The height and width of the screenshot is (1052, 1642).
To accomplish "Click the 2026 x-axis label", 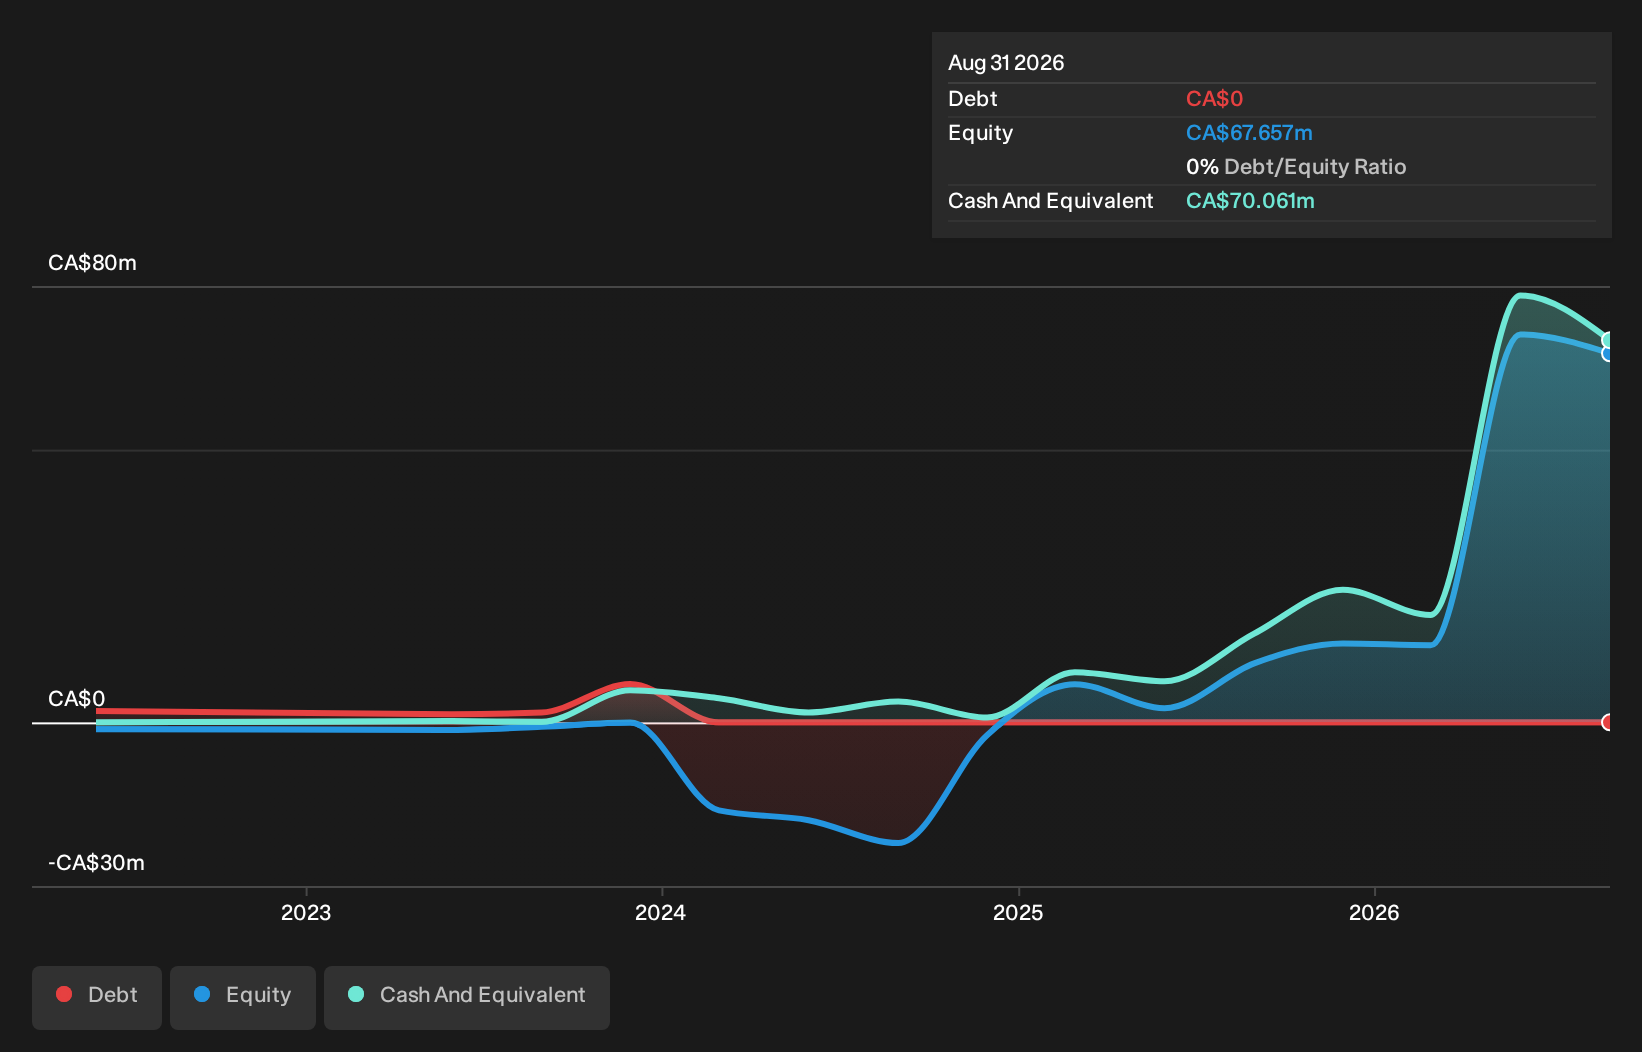I will (x=1374, y=912).
